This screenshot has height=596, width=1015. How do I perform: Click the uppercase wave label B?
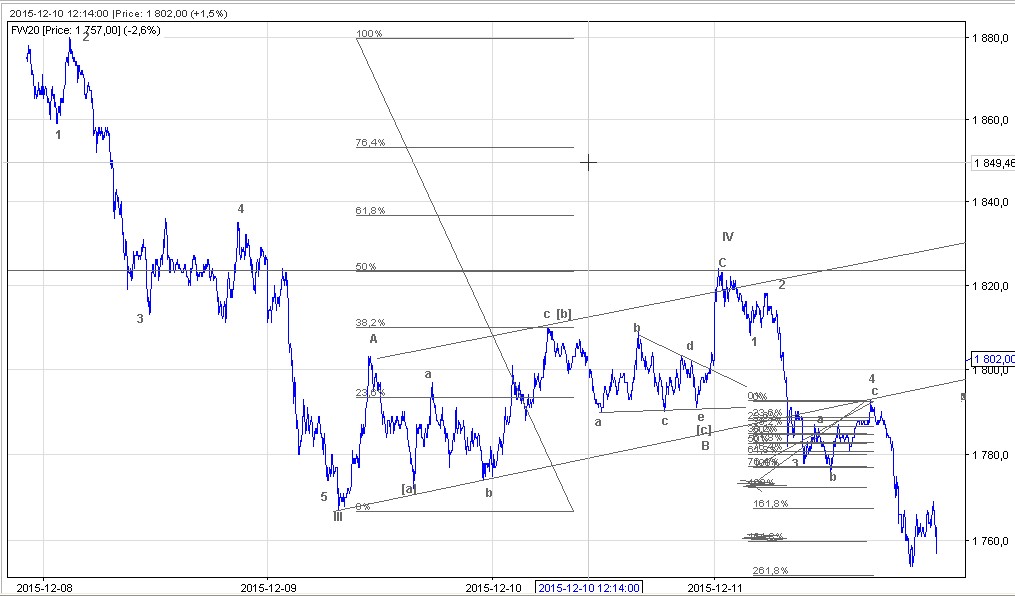pos(705,446)
